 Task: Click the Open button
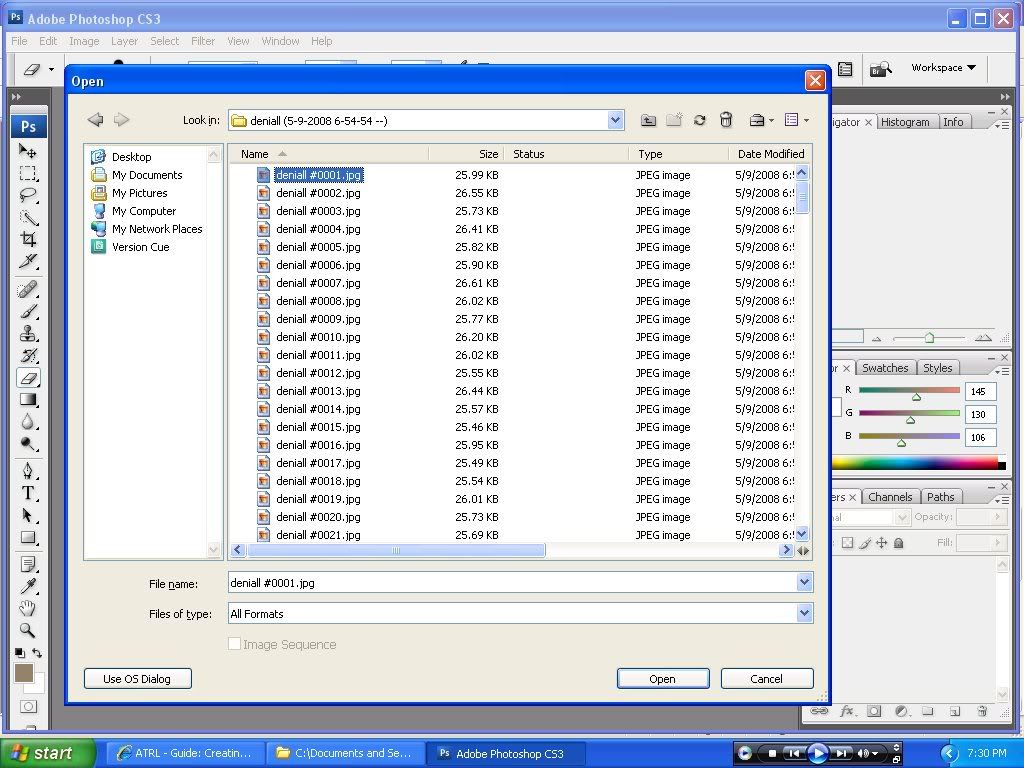(663, 679)
